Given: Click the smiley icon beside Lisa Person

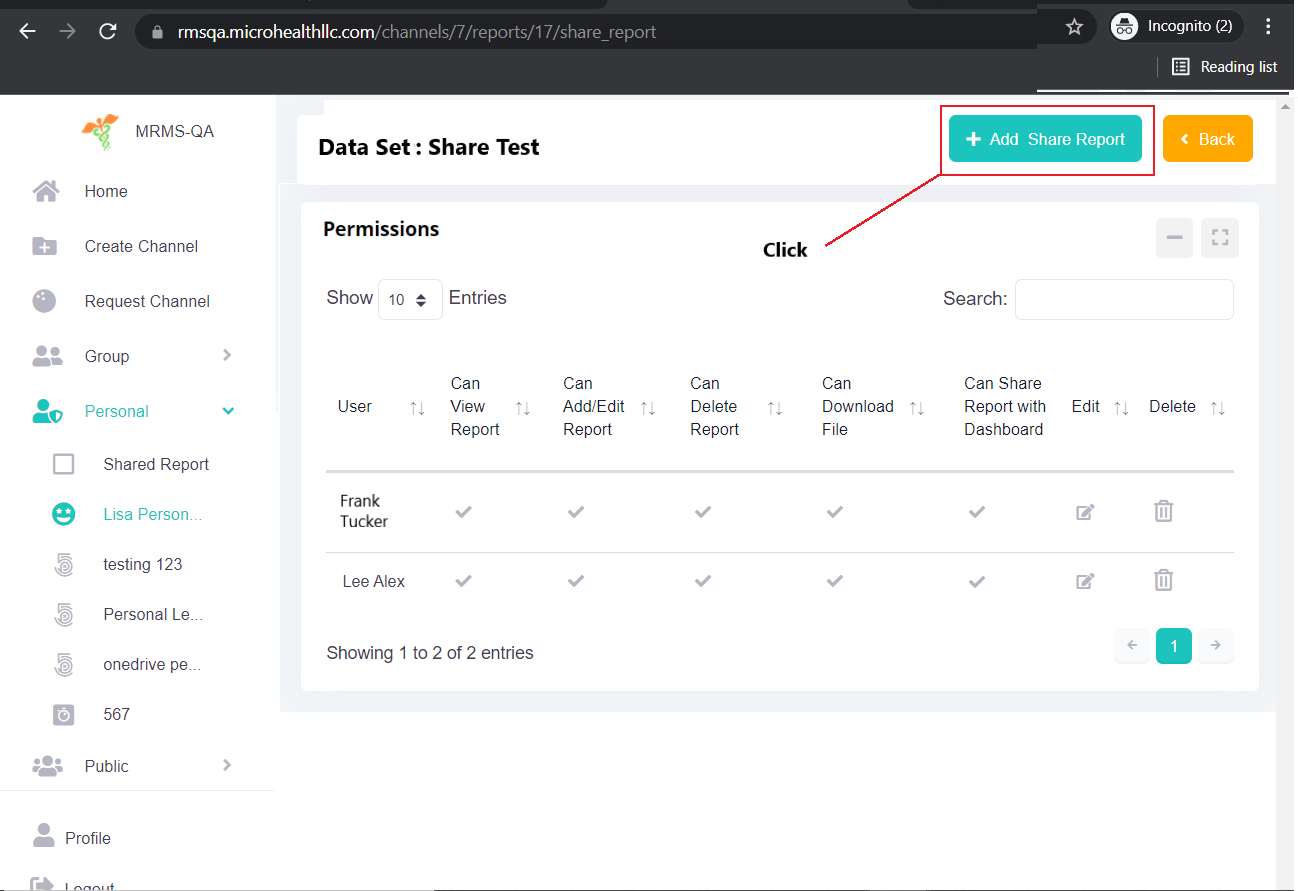Looking at the screenshot, I should (x=64, y=514).
